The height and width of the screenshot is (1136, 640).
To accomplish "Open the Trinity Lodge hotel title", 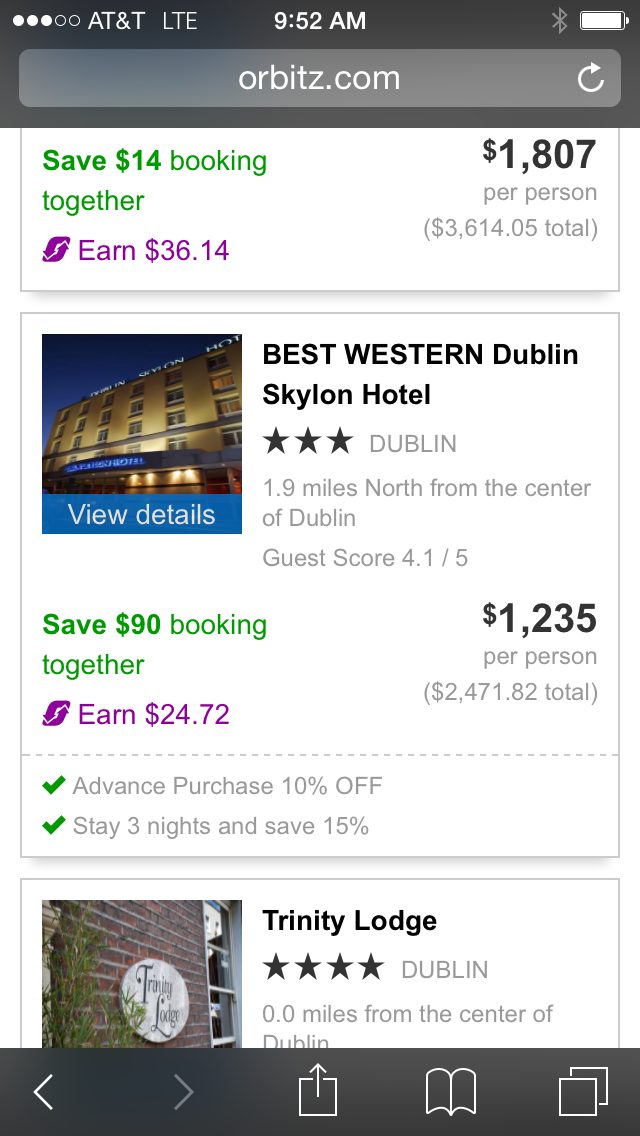I will (x=349, y=921).
